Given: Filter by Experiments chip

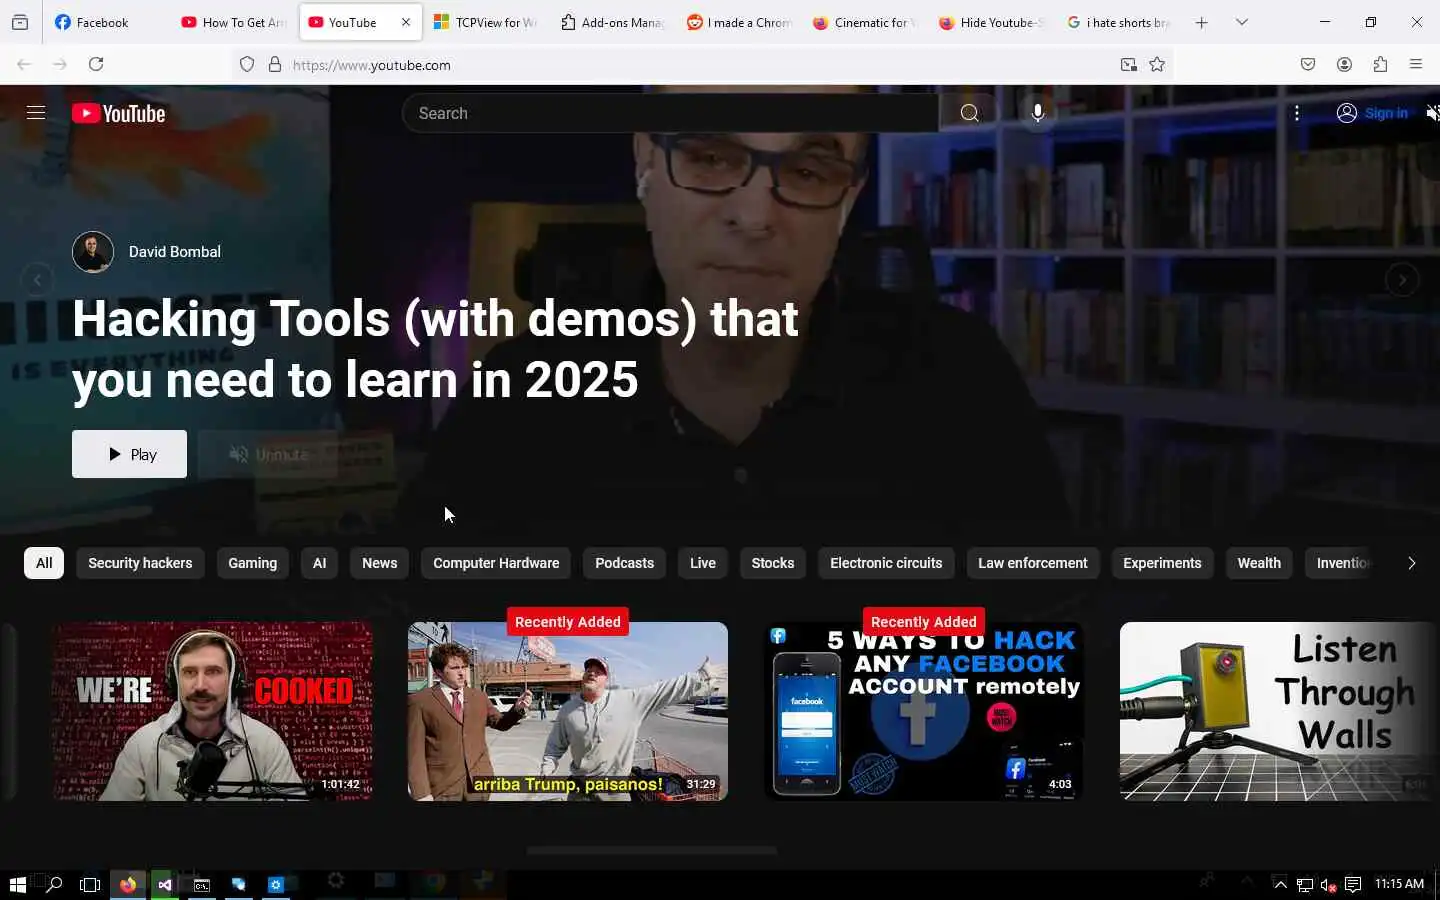Looking at the screenshot, I should click(1162, 563).
